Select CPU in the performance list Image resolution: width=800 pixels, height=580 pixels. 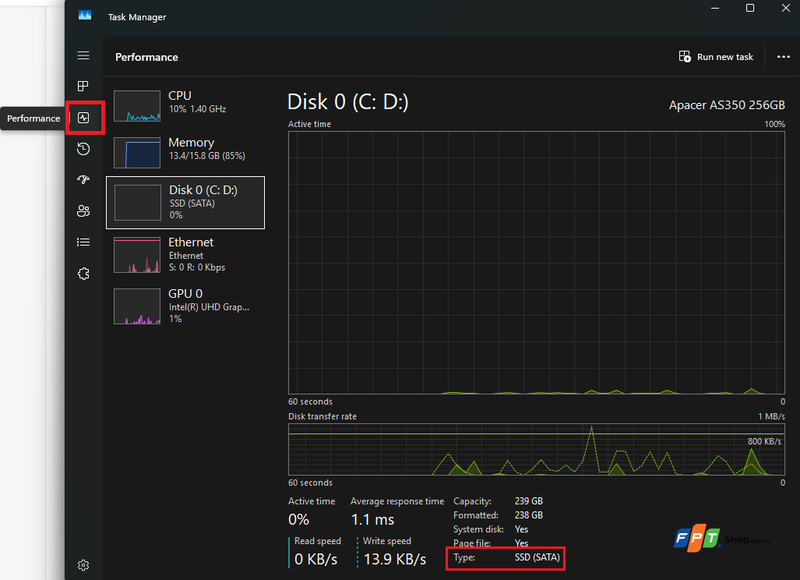click(185, 105)
